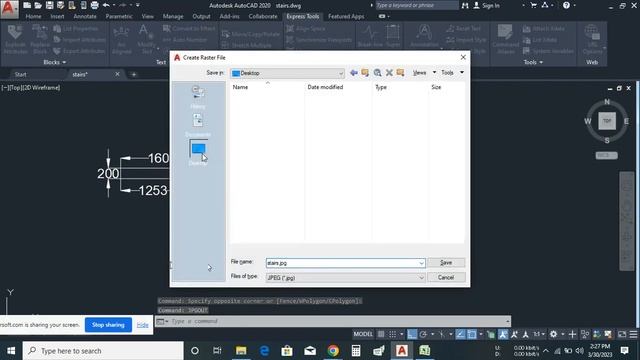Click Autodesk App Store cart icon
This screenshot has width=640, height=360.
533,5
